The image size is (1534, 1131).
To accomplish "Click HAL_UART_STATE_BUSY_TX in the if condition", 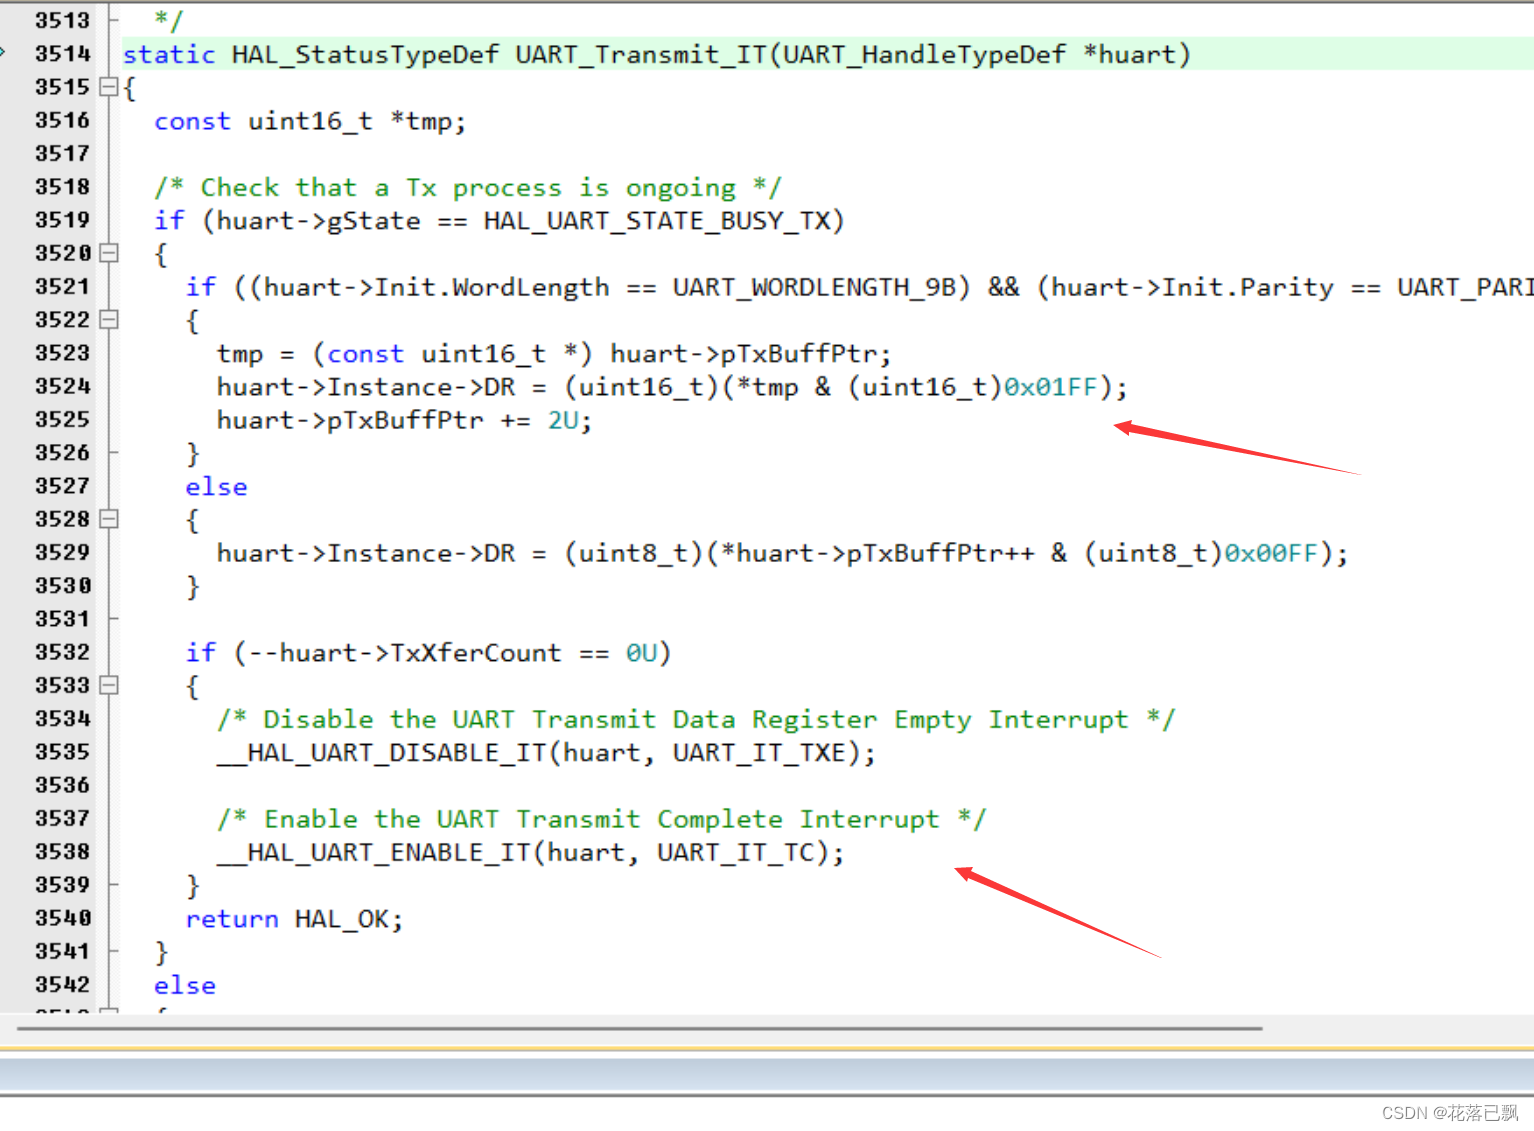I will (657, 220).
